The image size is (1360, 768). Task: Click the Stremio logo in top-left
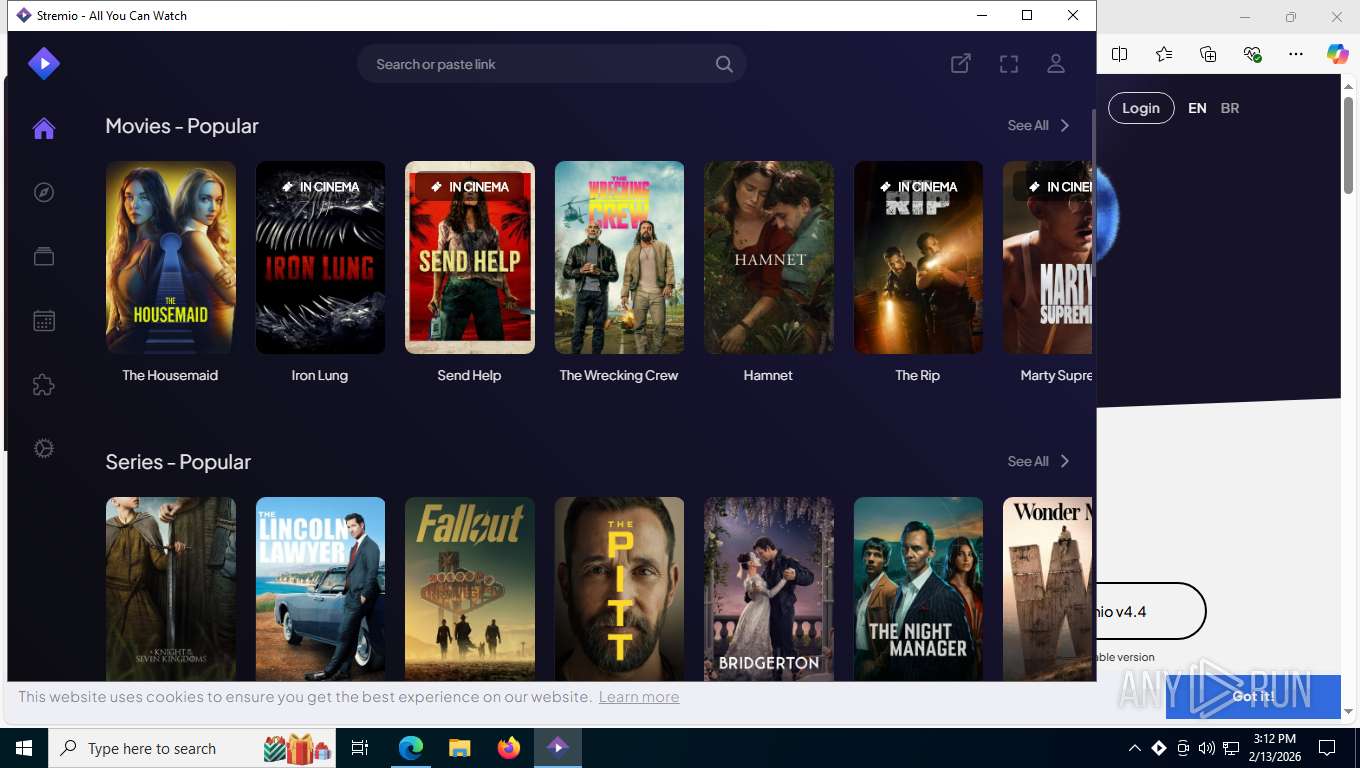point(43,64)
